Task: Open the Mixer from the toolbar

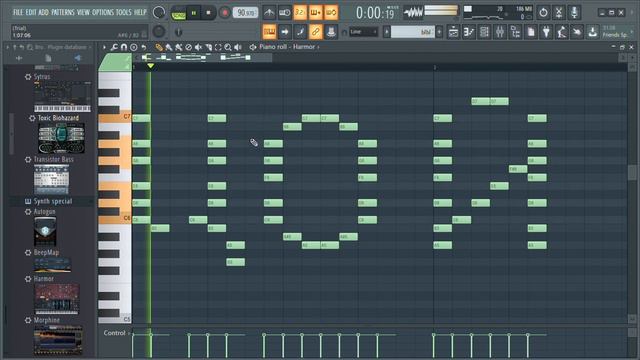Action: [500, 31]
